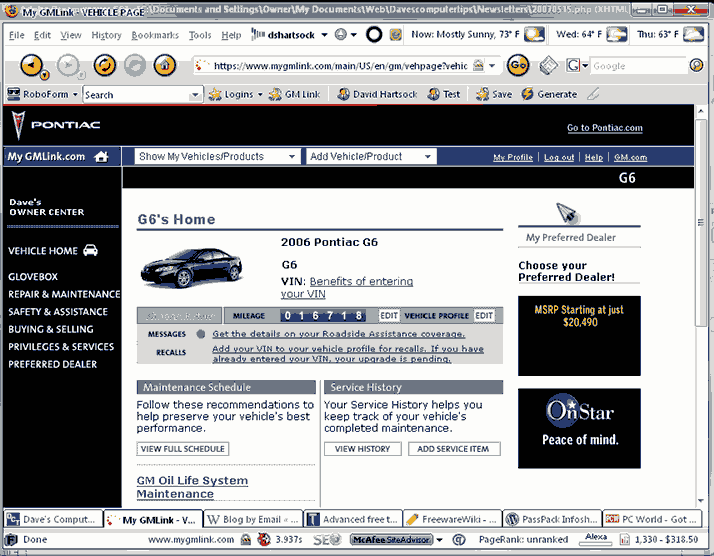Open the View menu
Viewport: 714px width, 556px height.
pos(71,35)
